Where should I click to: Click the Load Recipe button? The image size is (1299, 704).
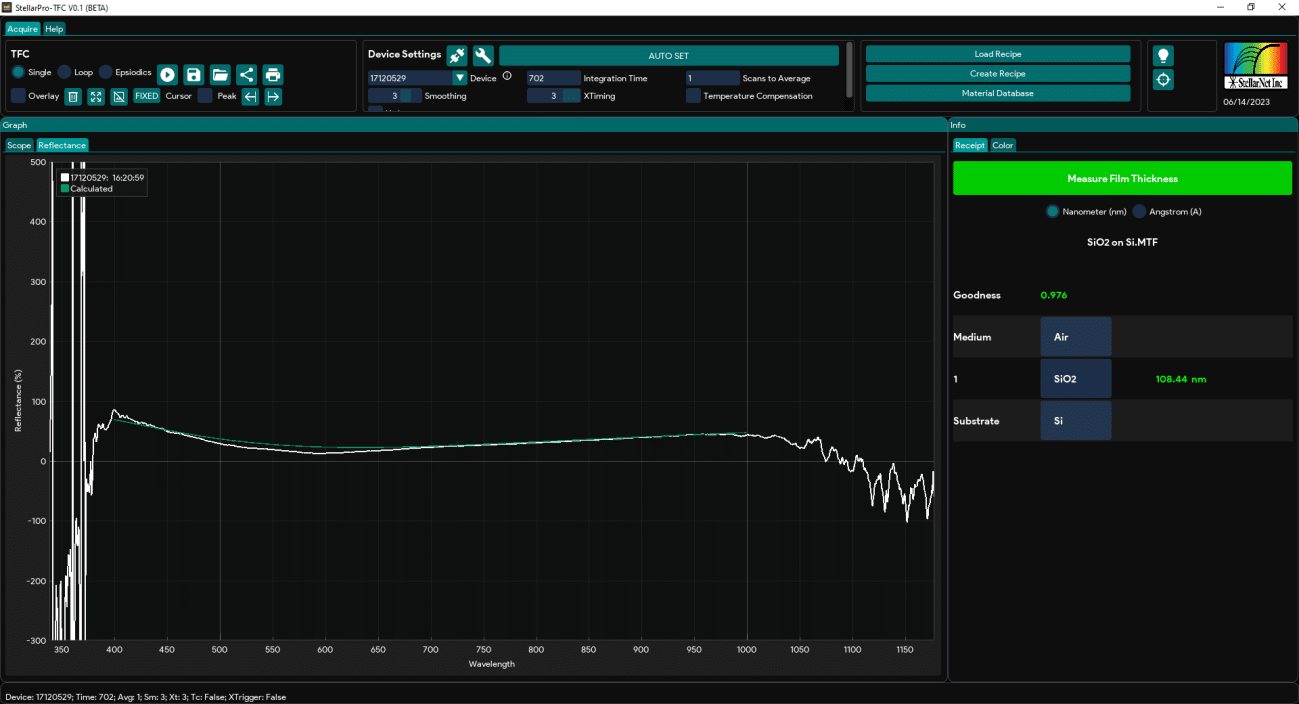pyautogui.click(x=998, y=54)
